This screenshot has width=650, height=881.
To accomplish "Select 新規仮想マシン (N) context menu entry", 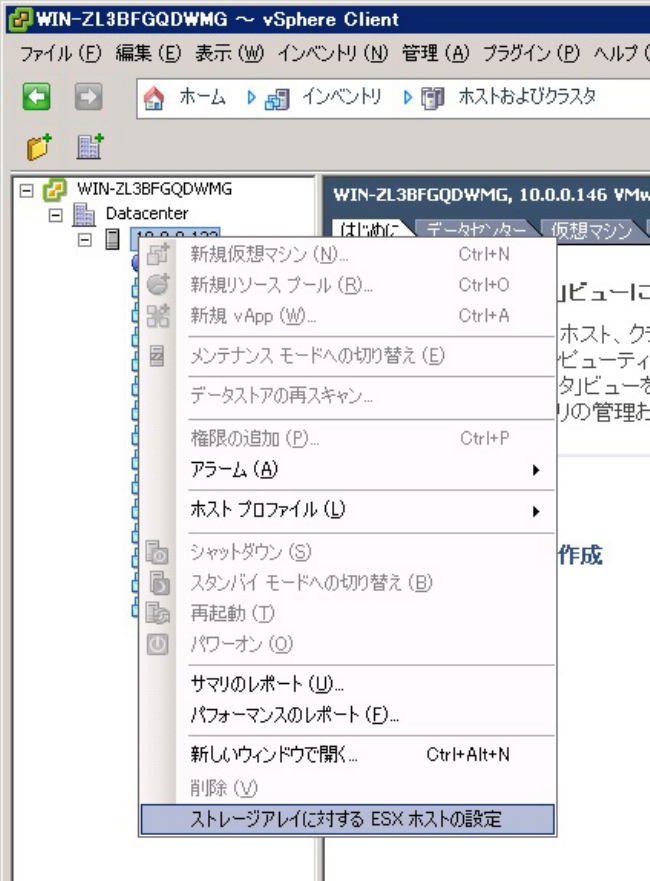I will (x=347, y=255).
